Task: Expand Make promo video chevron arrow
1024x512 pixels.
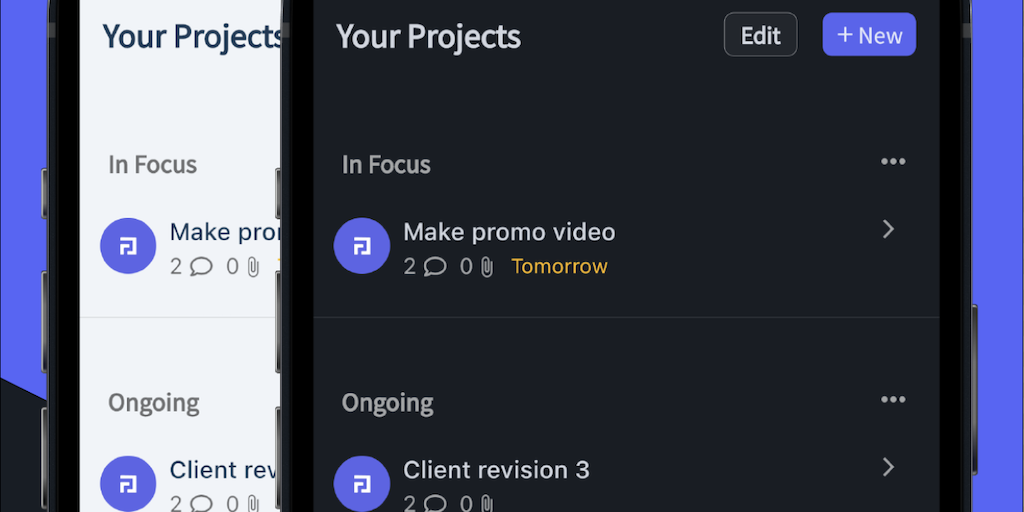Action: pos(888,230)
